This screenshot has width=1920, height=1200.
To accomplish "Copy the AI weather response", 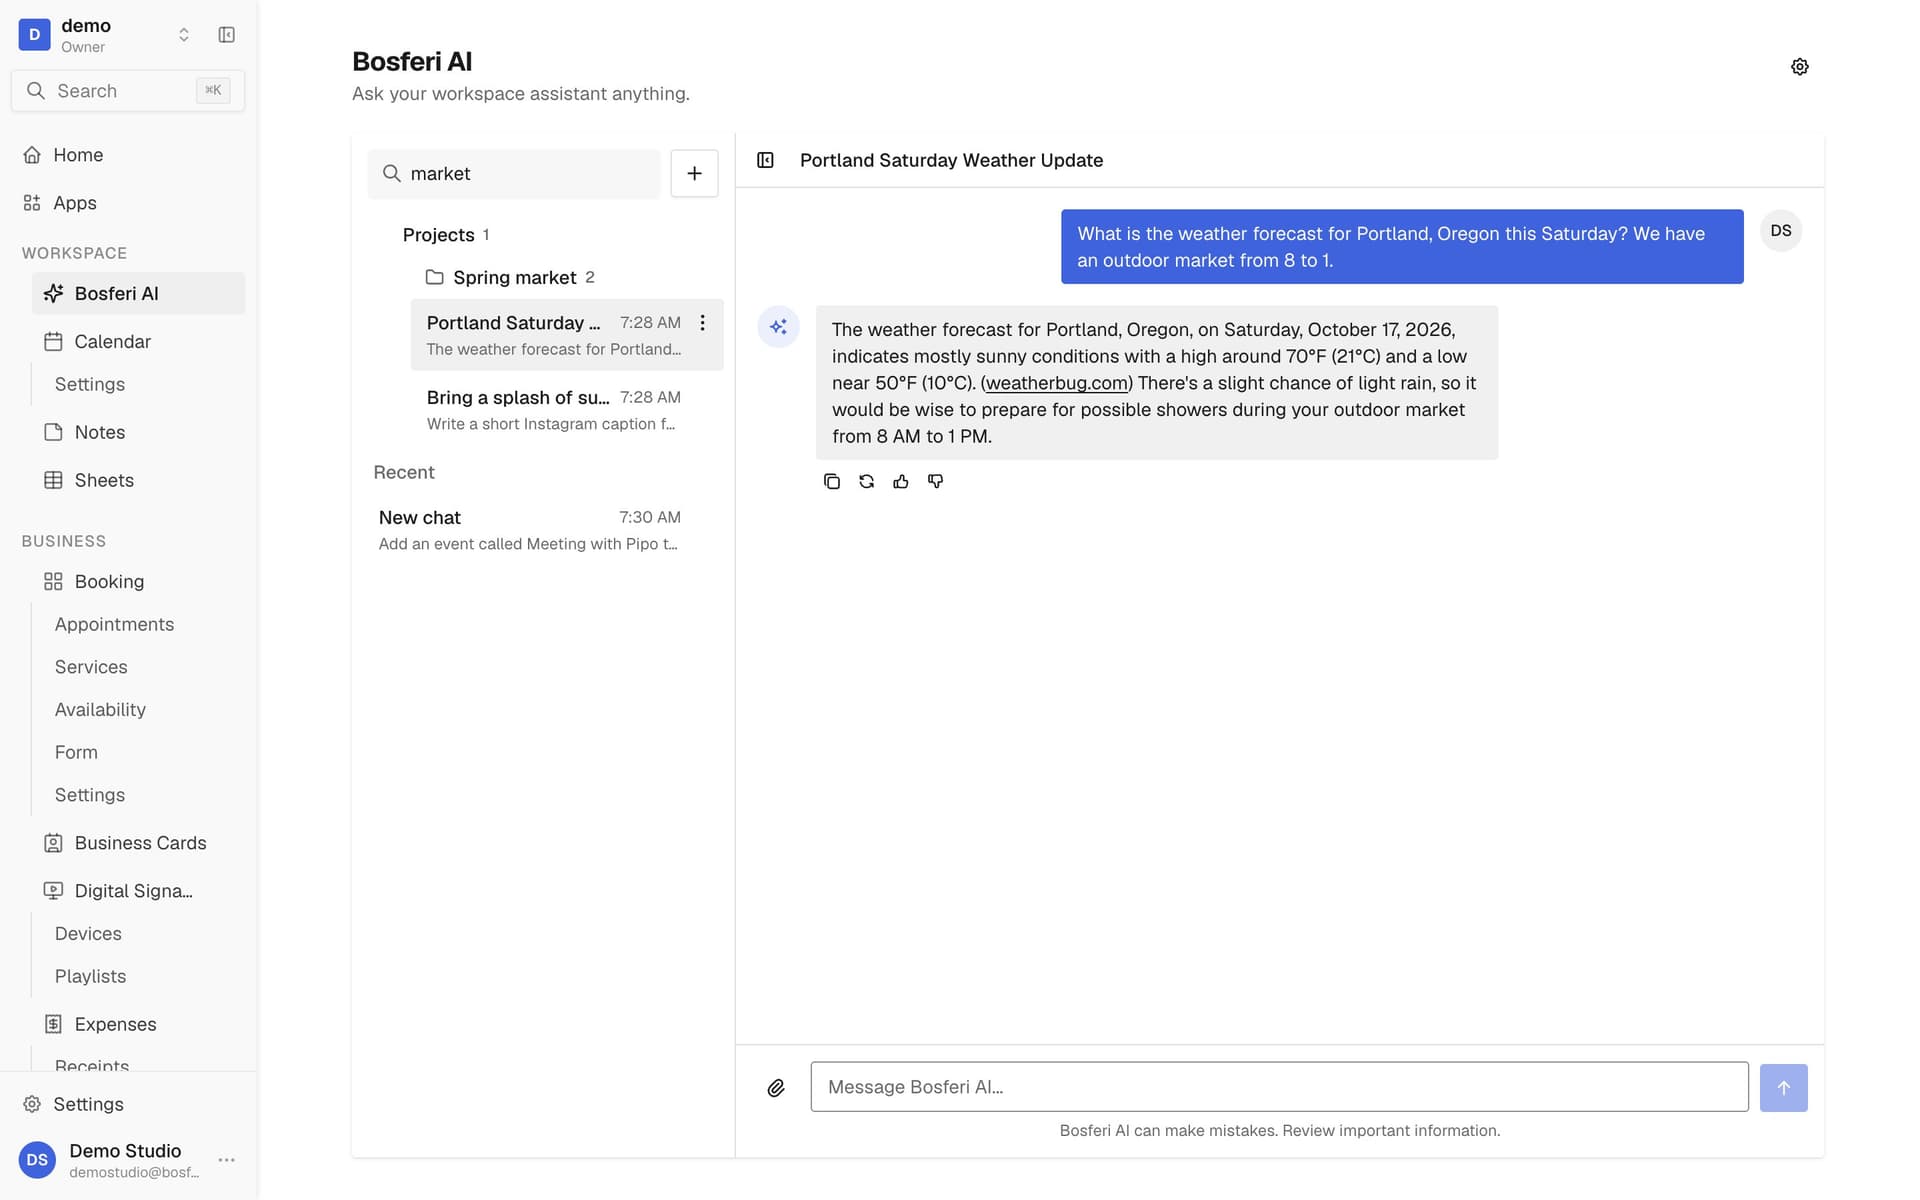I will point(831,481).
